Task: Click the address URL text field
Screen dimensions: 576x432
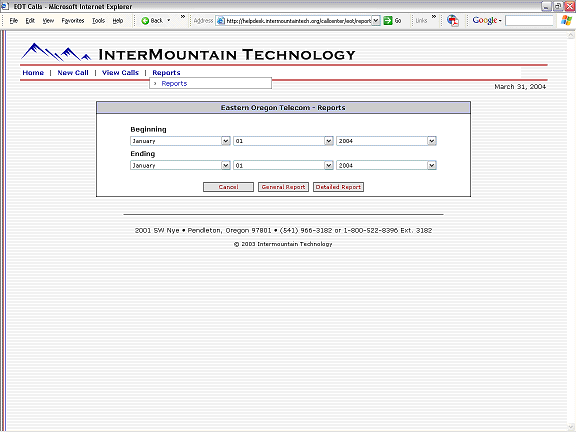Action: [298, 21]
